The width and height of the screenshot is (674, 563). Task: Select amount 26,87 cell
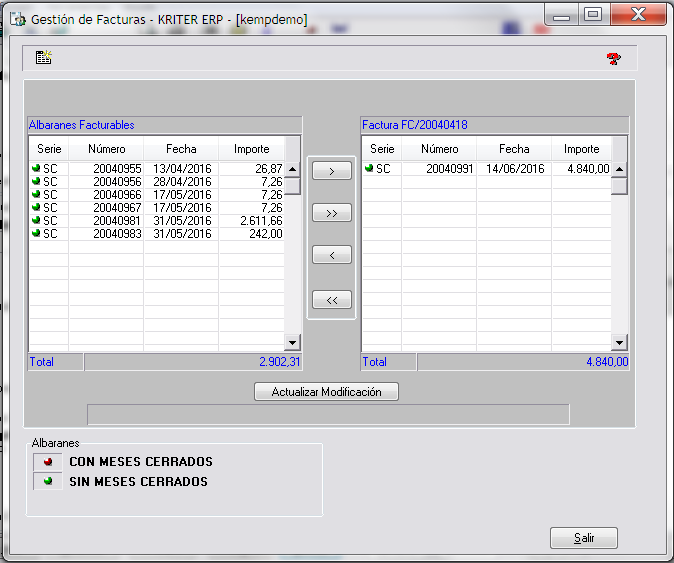click(x=251, y=168)
